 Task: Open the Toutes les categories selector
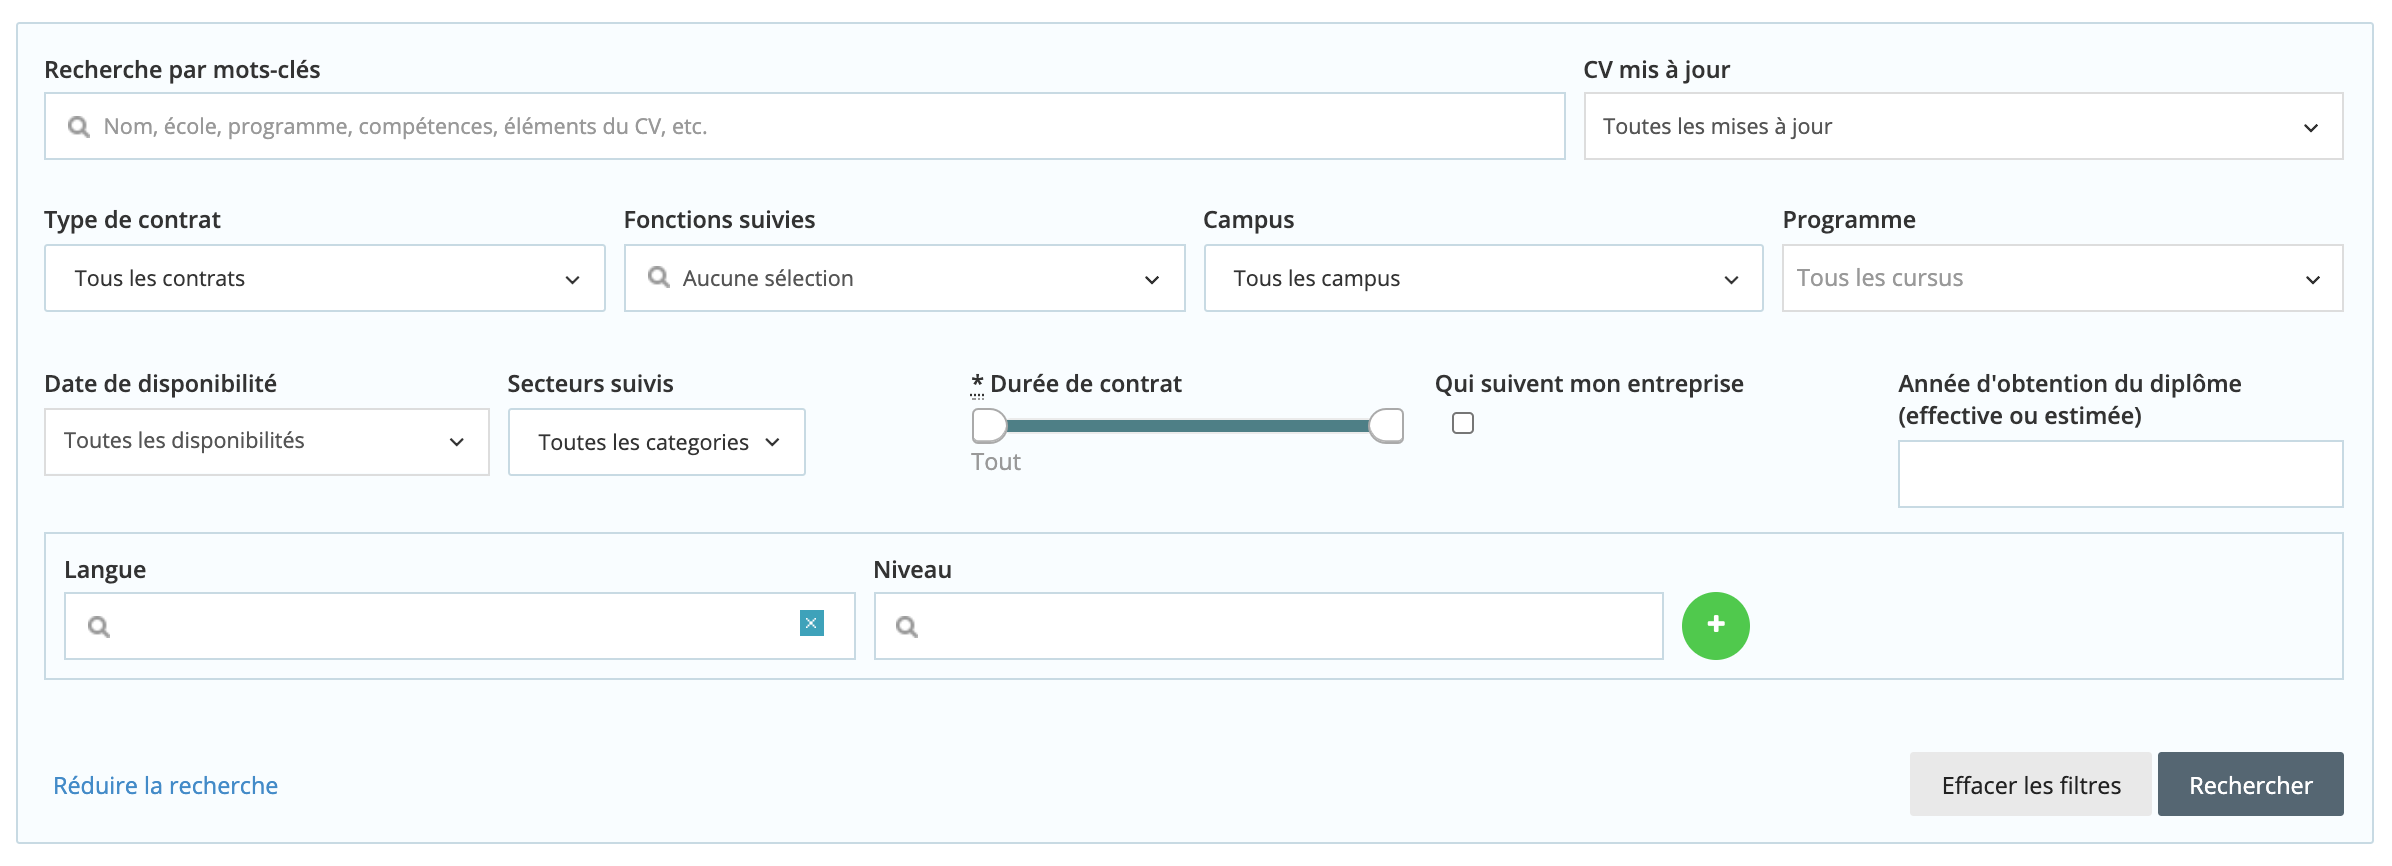(656, 442)
